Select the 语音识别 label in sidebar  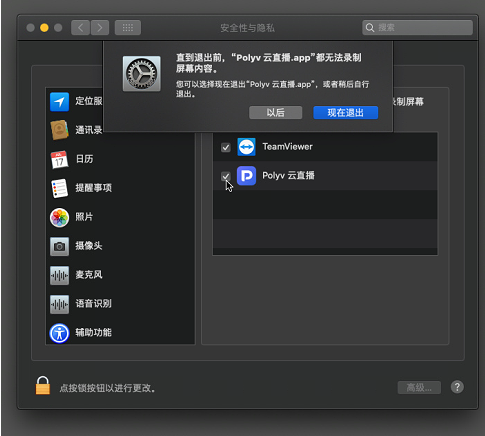coord(93,304)
